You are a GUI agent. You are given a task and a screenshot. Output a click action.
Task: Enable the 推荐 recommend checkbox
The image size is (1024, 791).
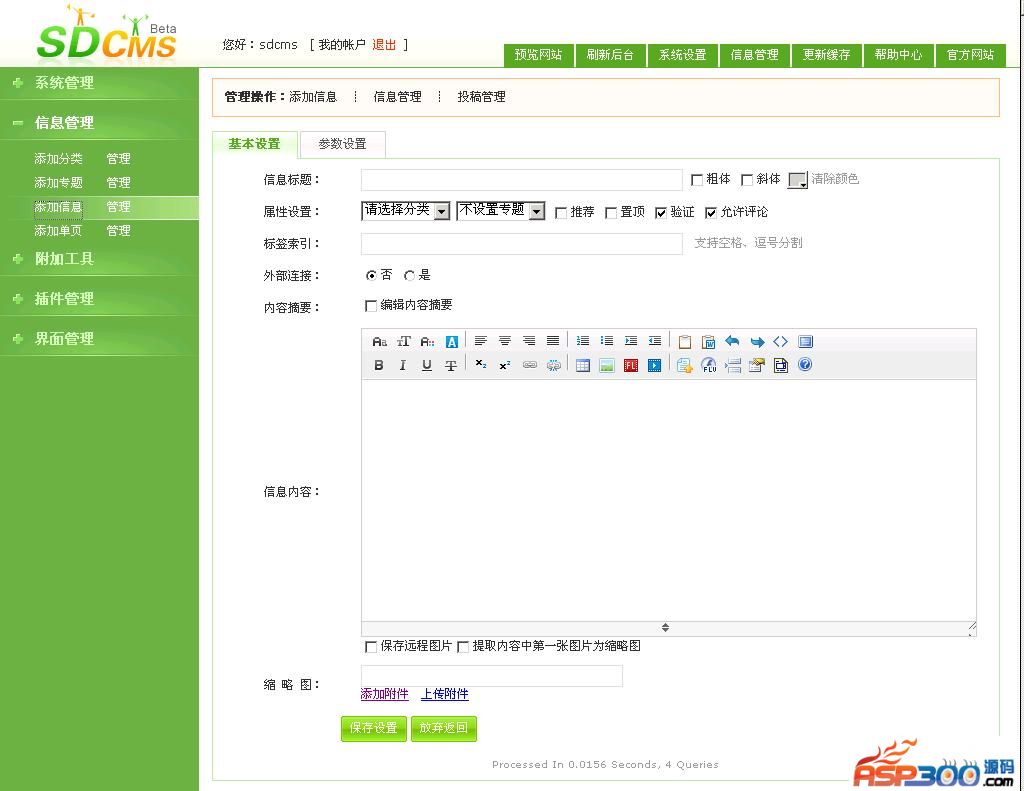tap(560, 213)
